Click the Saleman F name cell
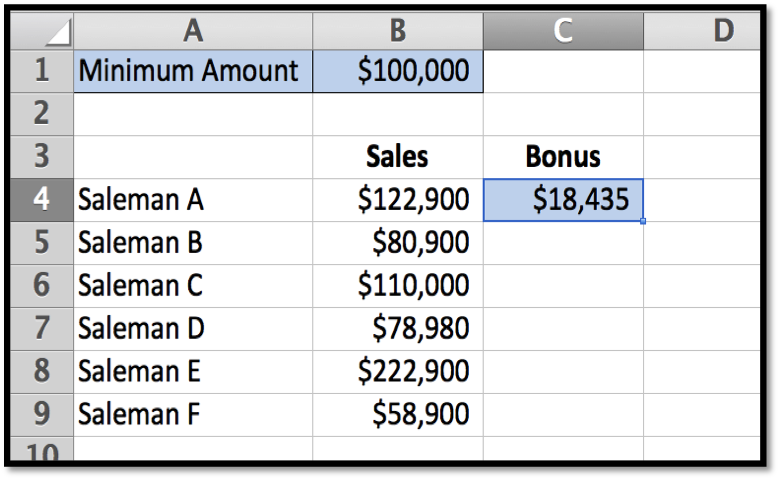 tap(192, 412)
